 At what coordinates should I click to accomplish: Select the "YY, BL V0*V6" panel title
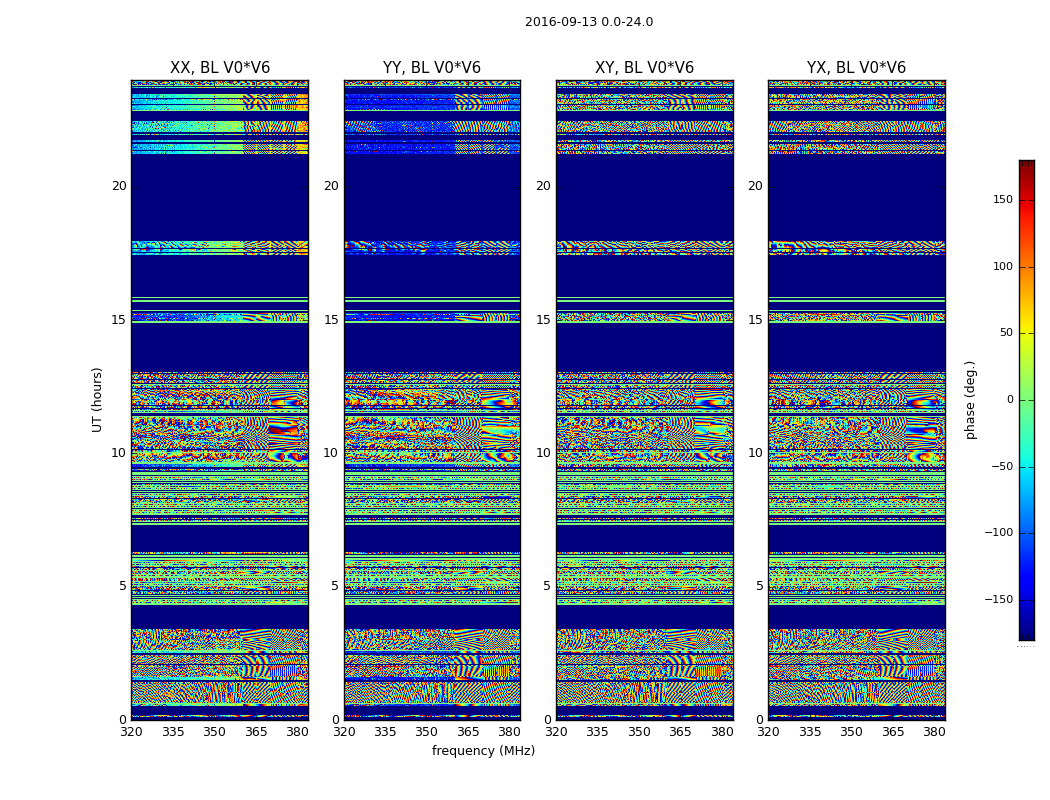[x=432, y=68]
